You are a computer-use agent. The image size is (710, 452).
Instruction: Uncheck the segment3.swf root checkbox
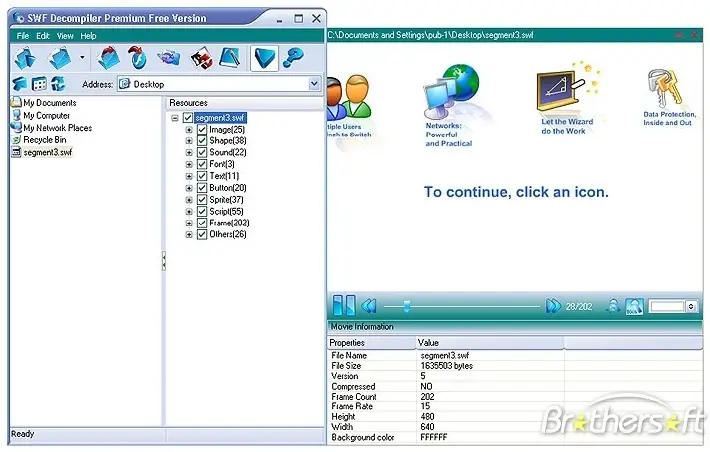tap(188, 118)
